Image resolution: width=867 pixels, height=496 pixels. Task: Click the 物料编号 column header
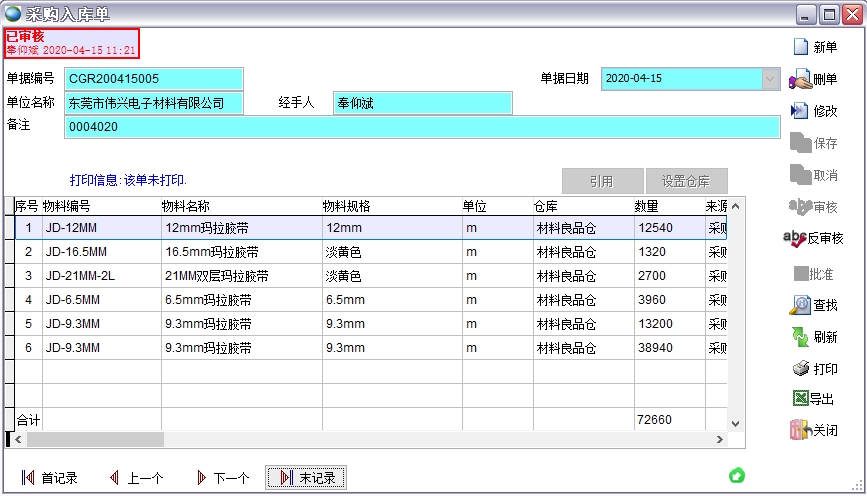102,206
